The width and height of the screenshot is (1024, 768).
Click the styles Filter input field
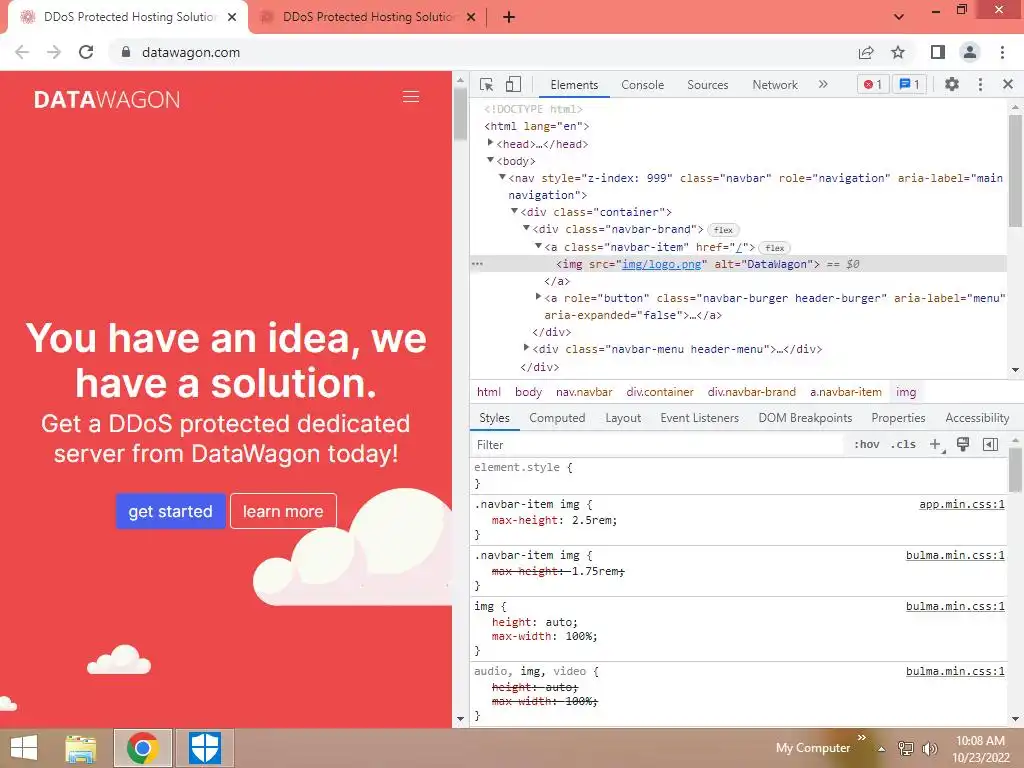[657, 445]
